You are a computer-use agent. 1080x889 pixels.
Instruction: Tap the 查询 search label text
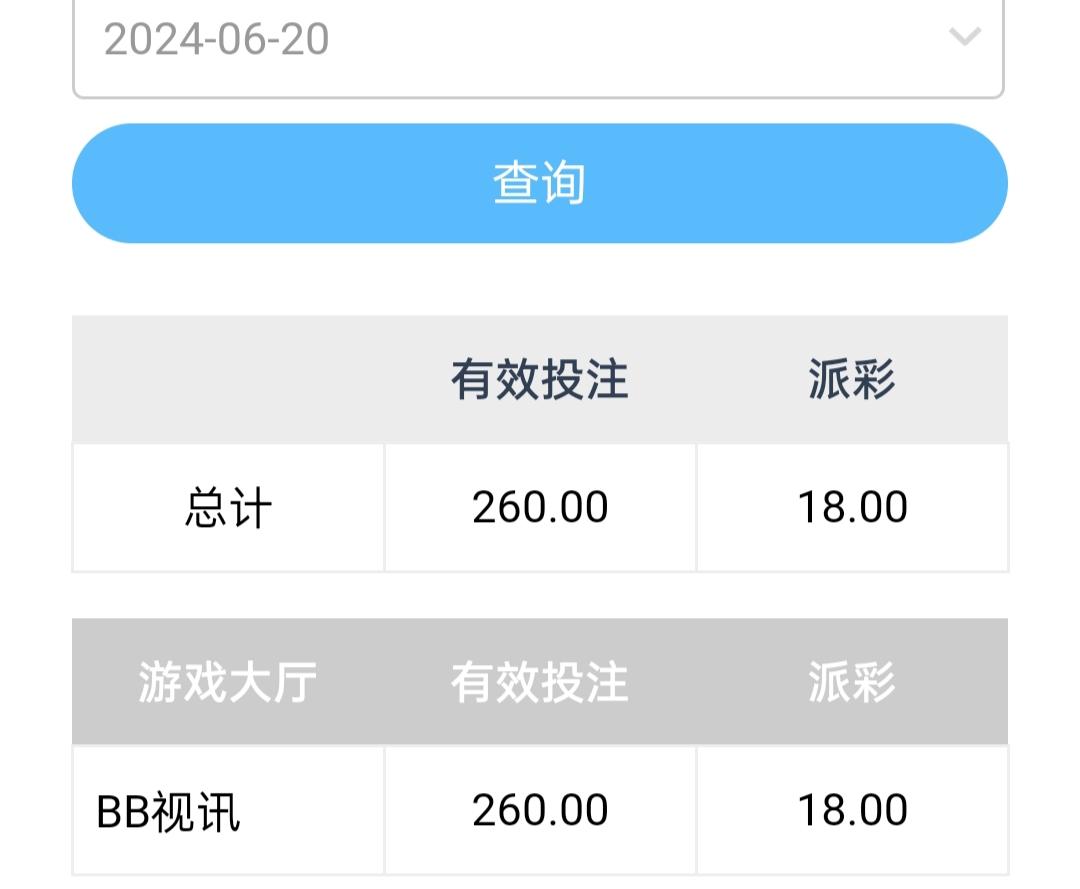point(539,184)
